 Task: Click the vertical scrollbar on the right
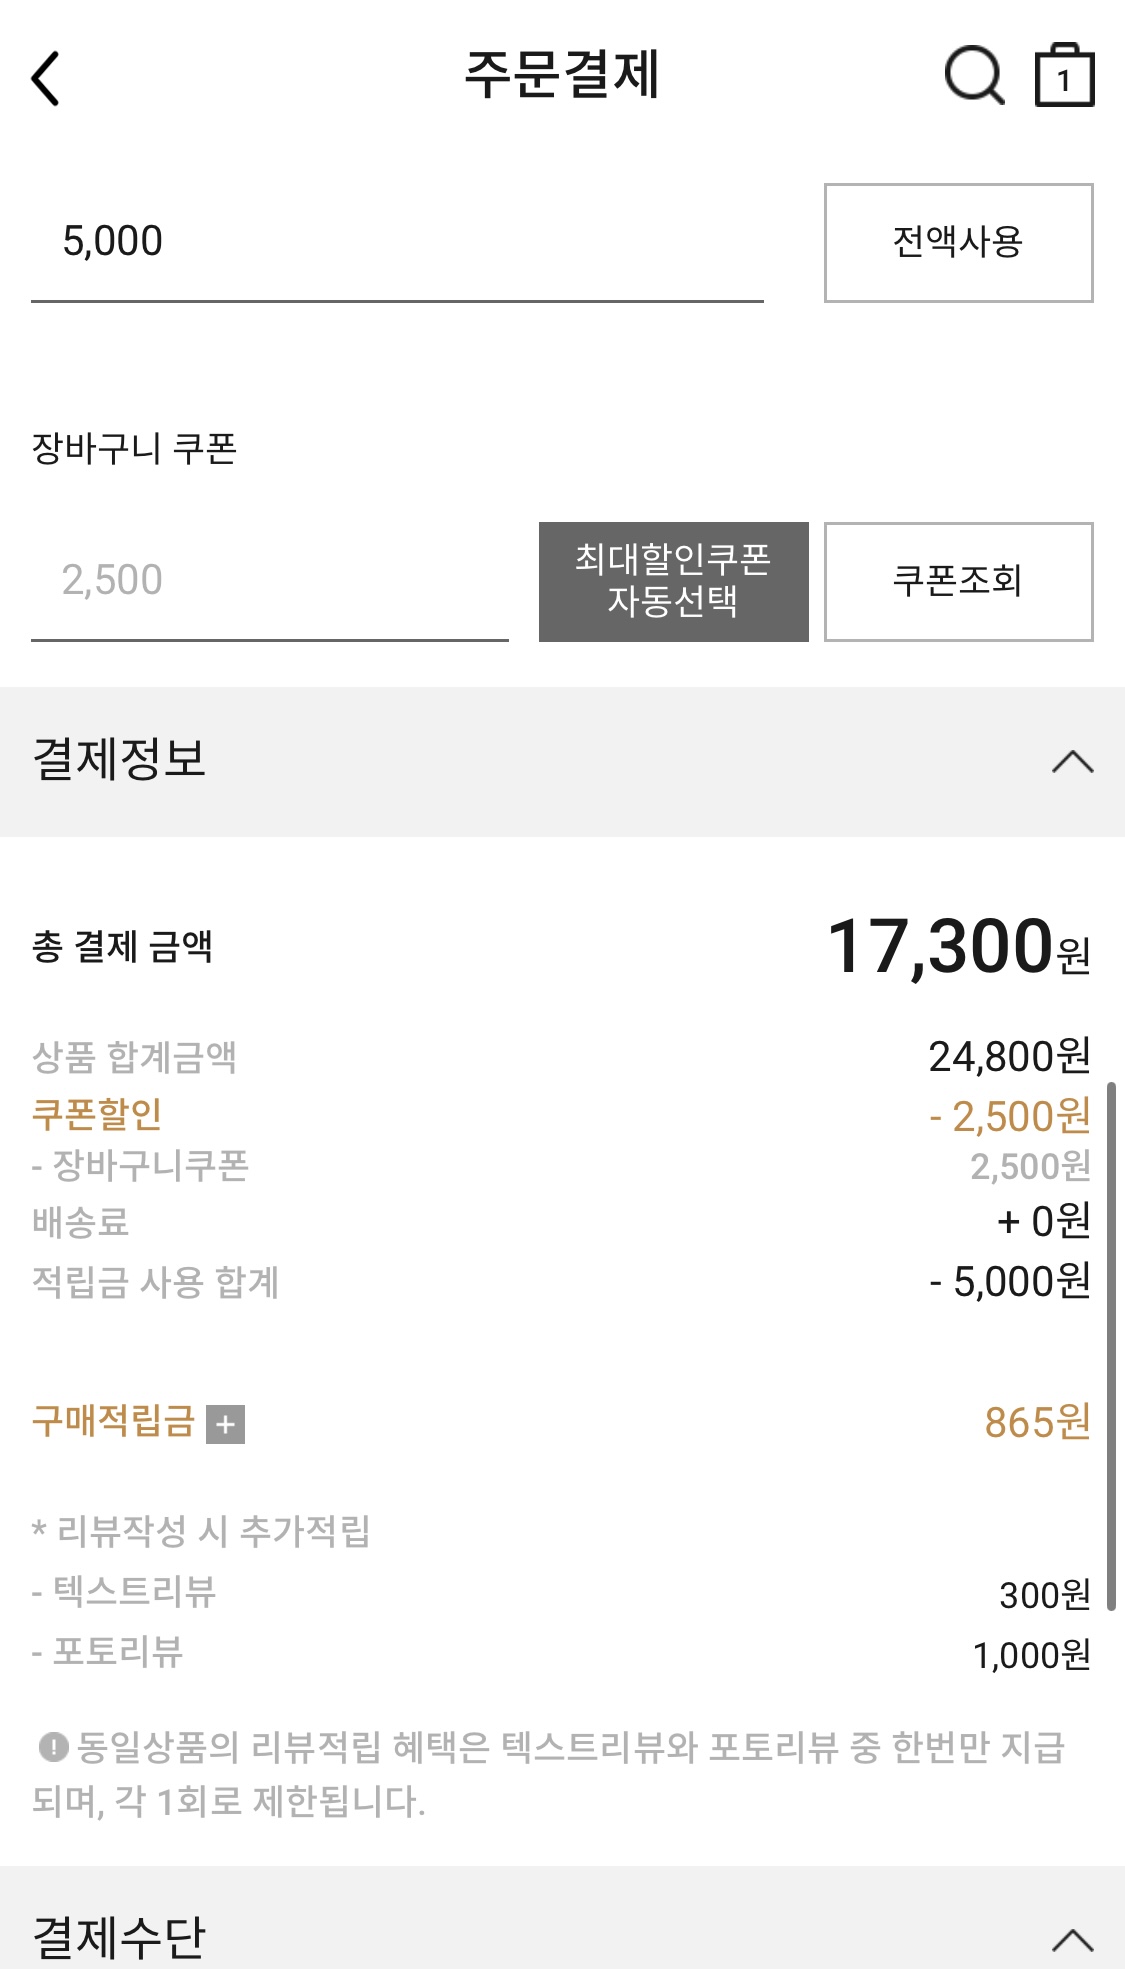click(x=1111, y=1345)
